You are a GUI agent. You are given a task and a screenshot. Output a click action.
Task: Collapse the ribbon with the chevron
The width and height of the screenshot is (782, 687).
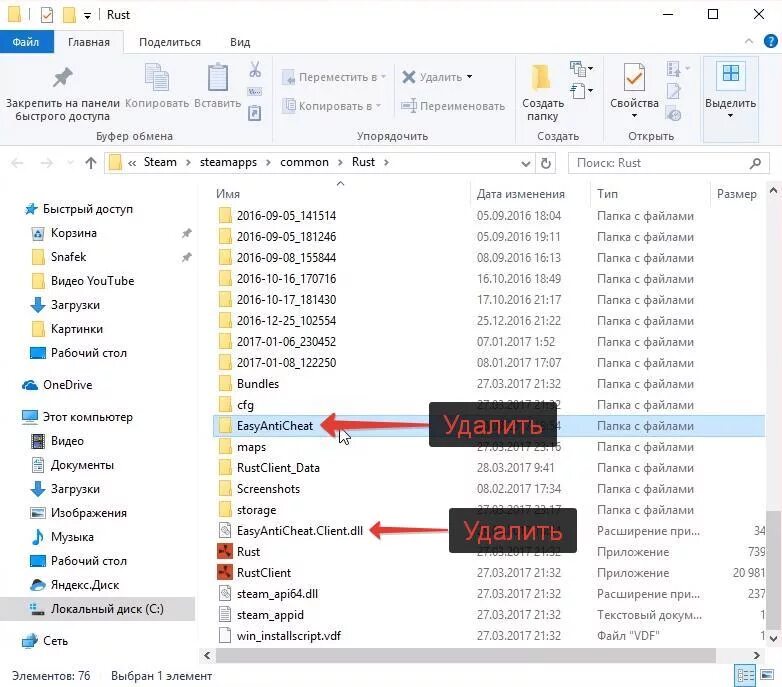click(749, 41)
